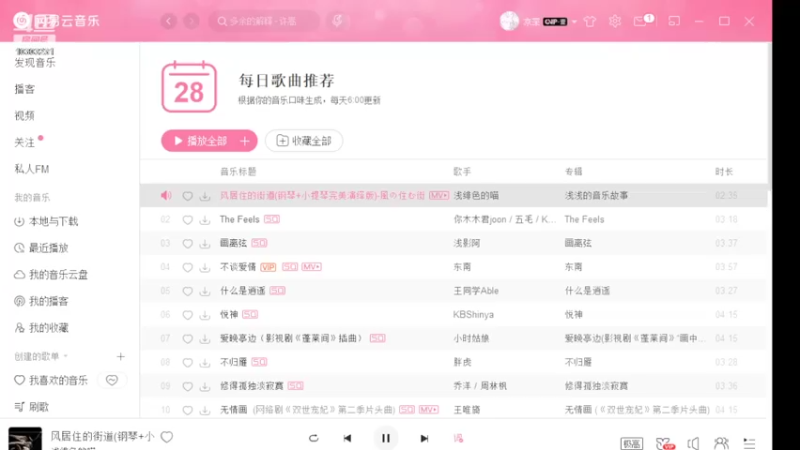The width and height of the screenshot is (800, 450).
Task: Download the song 不归雁
Action: 205,363
